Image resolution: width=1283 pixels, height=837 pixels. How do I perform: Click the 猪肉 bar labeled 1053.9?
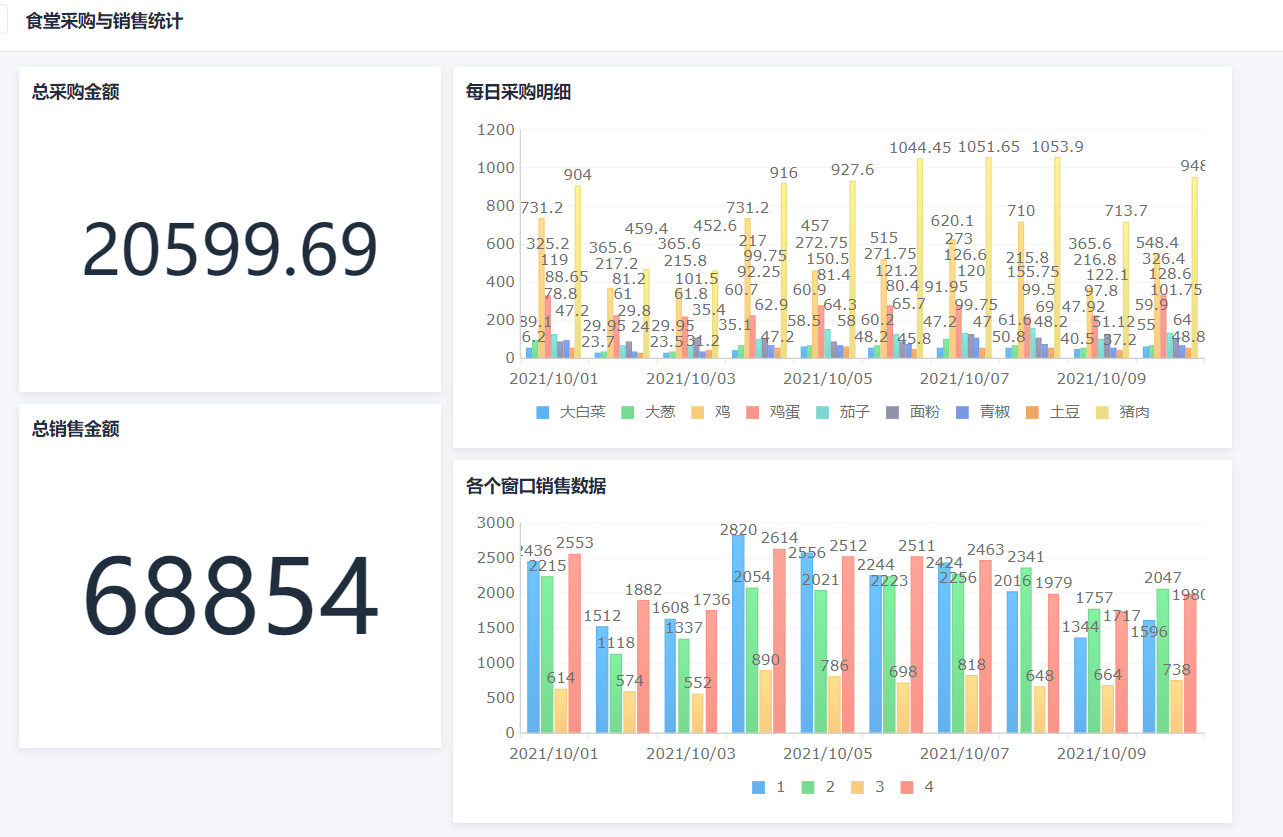pos(1057,260)
